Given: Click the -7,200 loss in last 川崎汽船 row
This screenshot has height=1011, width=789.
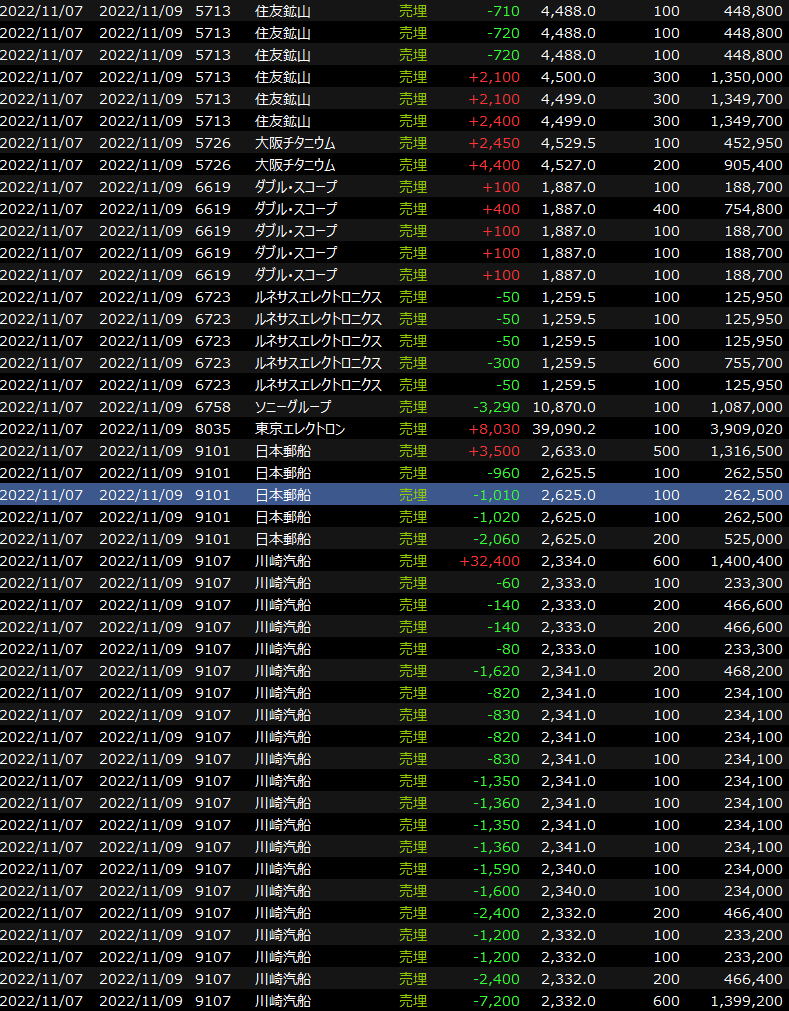Looking at the screenshot, I should coord(497,1001).
